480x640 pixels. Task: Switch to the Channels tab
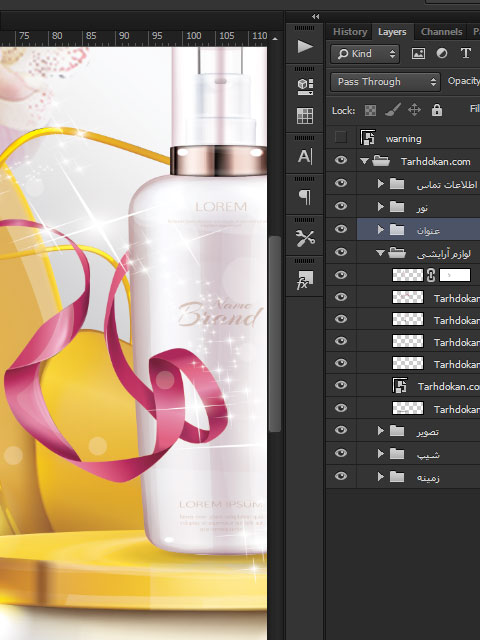pyautogui.click(x=441, y=32)
